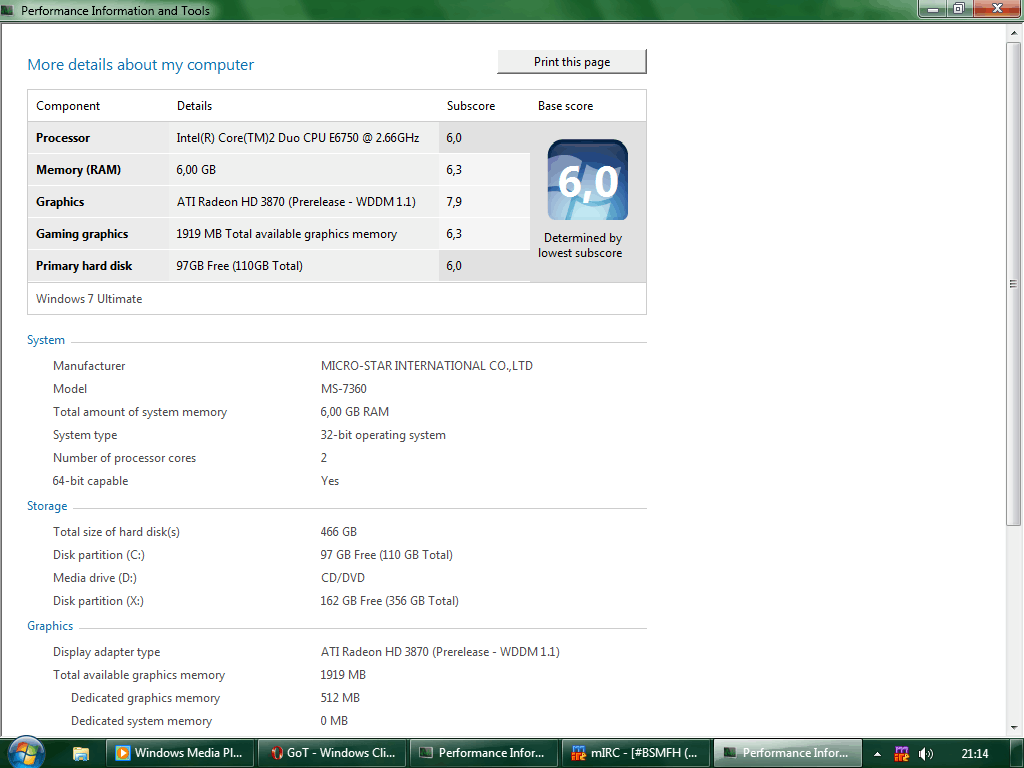Viewport: 1024px width, 768px height.
Task: Click the Number of processor cores label
Action: pyautogui.click(x=124, y=458)
